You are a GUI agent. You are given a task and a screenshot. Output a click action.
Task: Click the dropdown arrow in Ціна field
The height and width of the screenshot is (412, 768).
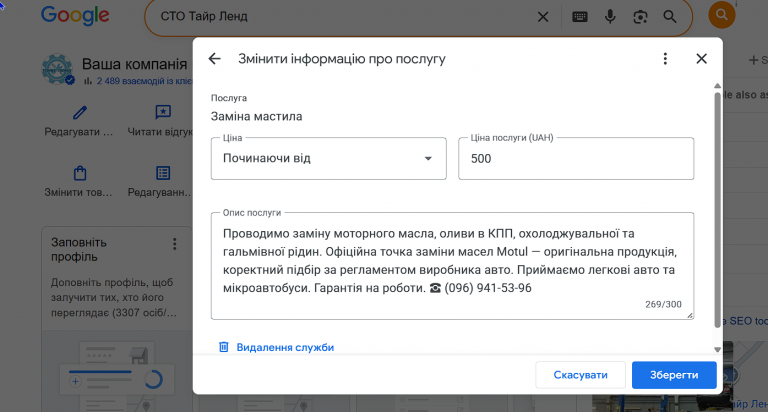(428, 159)
